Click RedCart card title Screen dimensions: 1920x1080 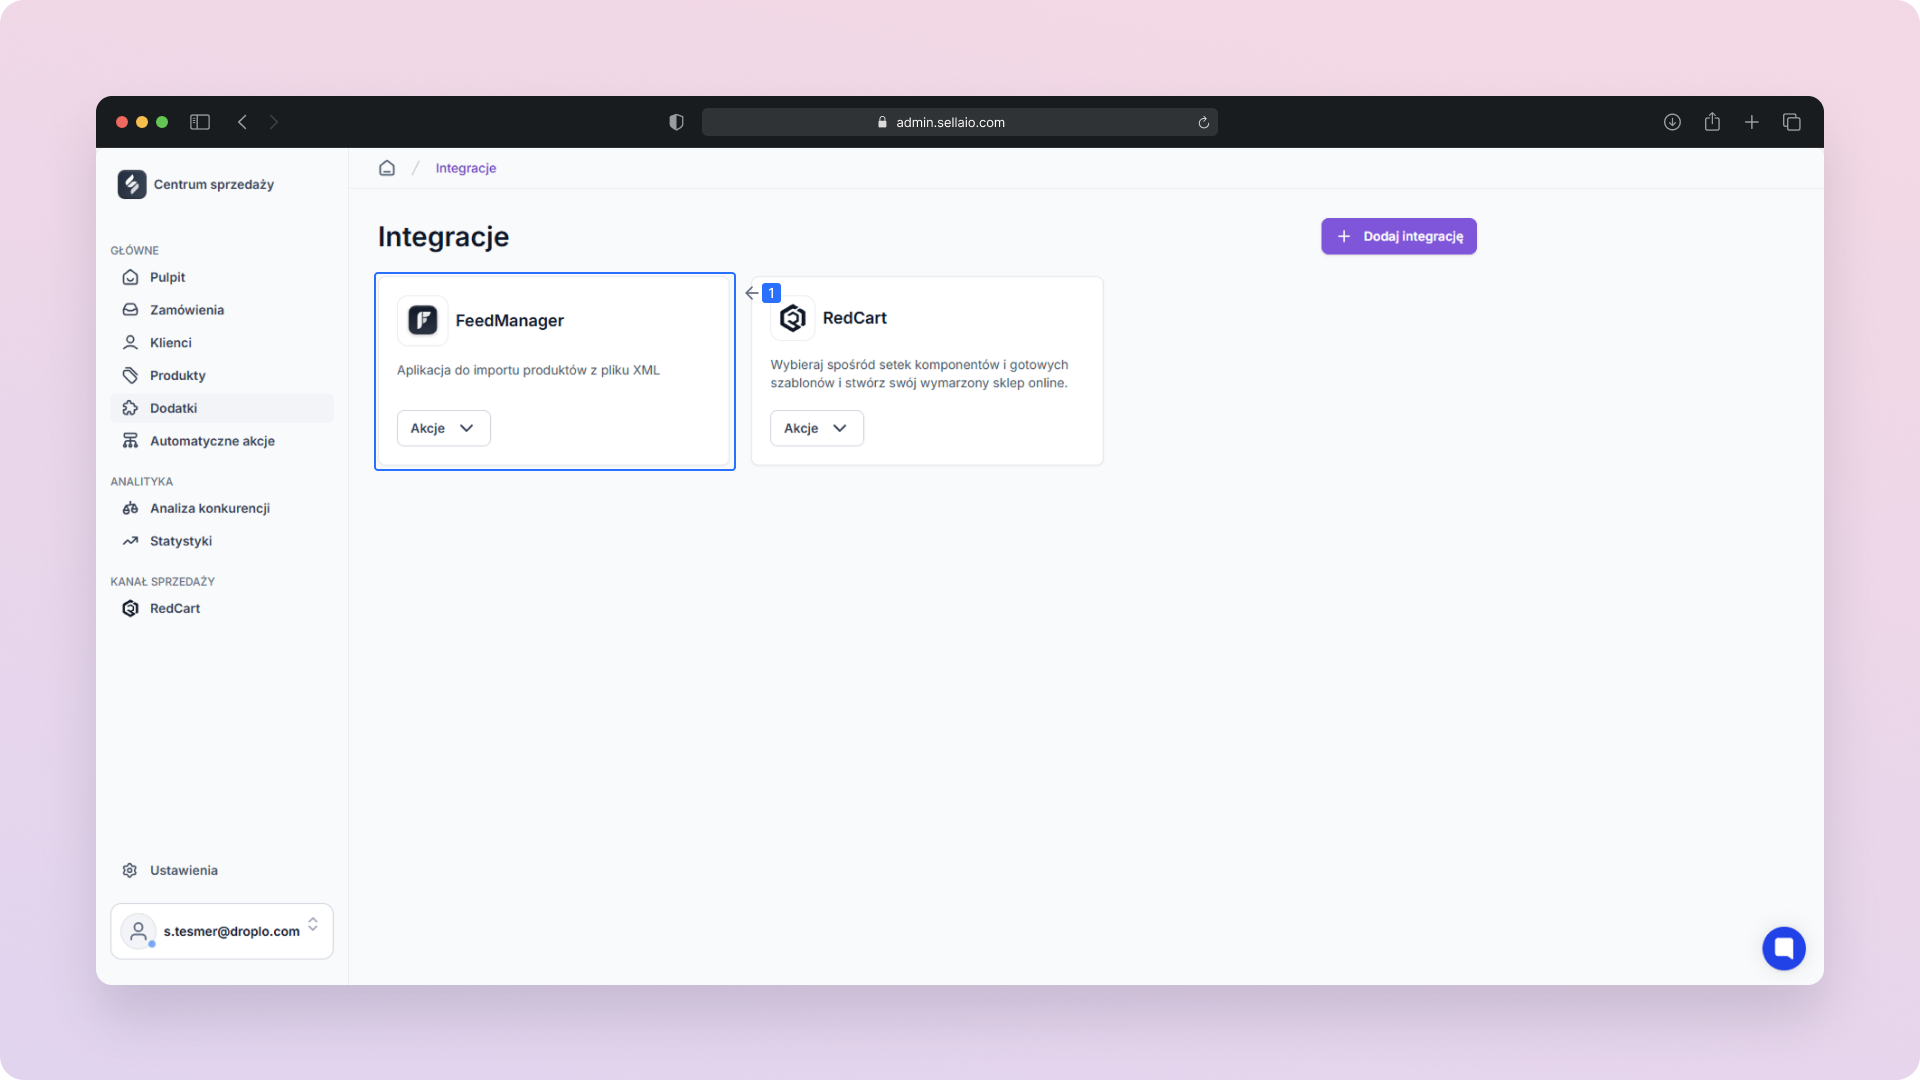tap(855, 318)
